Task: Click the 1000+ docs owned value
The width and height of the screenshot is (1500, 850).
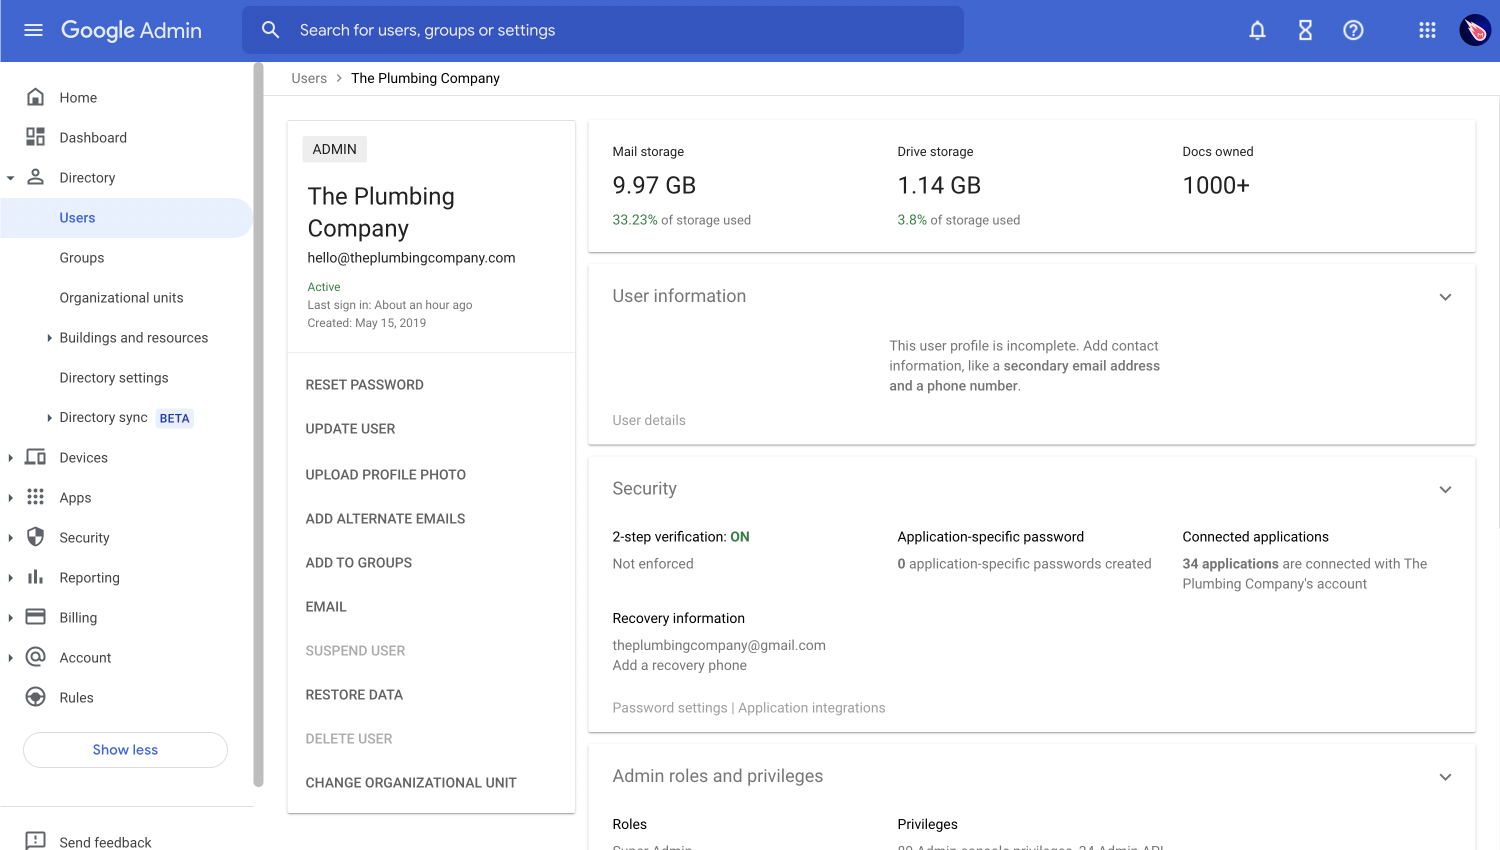Action: pos(1216,185)
